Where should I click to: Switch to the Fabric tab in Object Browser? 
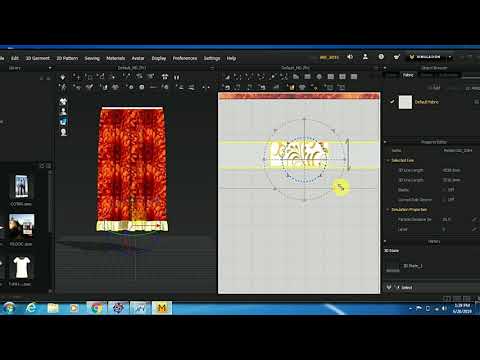pos(408,75)
